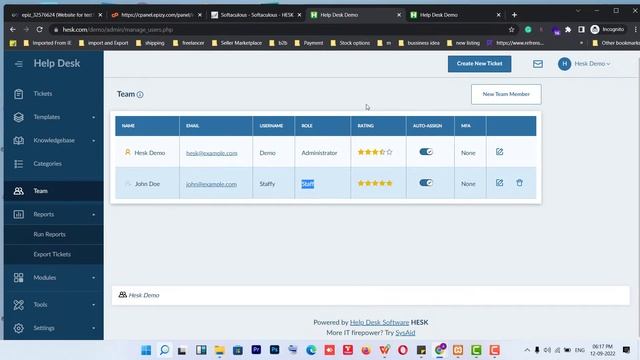Click the address bar URL
The width and height of the screenshot is (640, 360).
pos(118,29)
